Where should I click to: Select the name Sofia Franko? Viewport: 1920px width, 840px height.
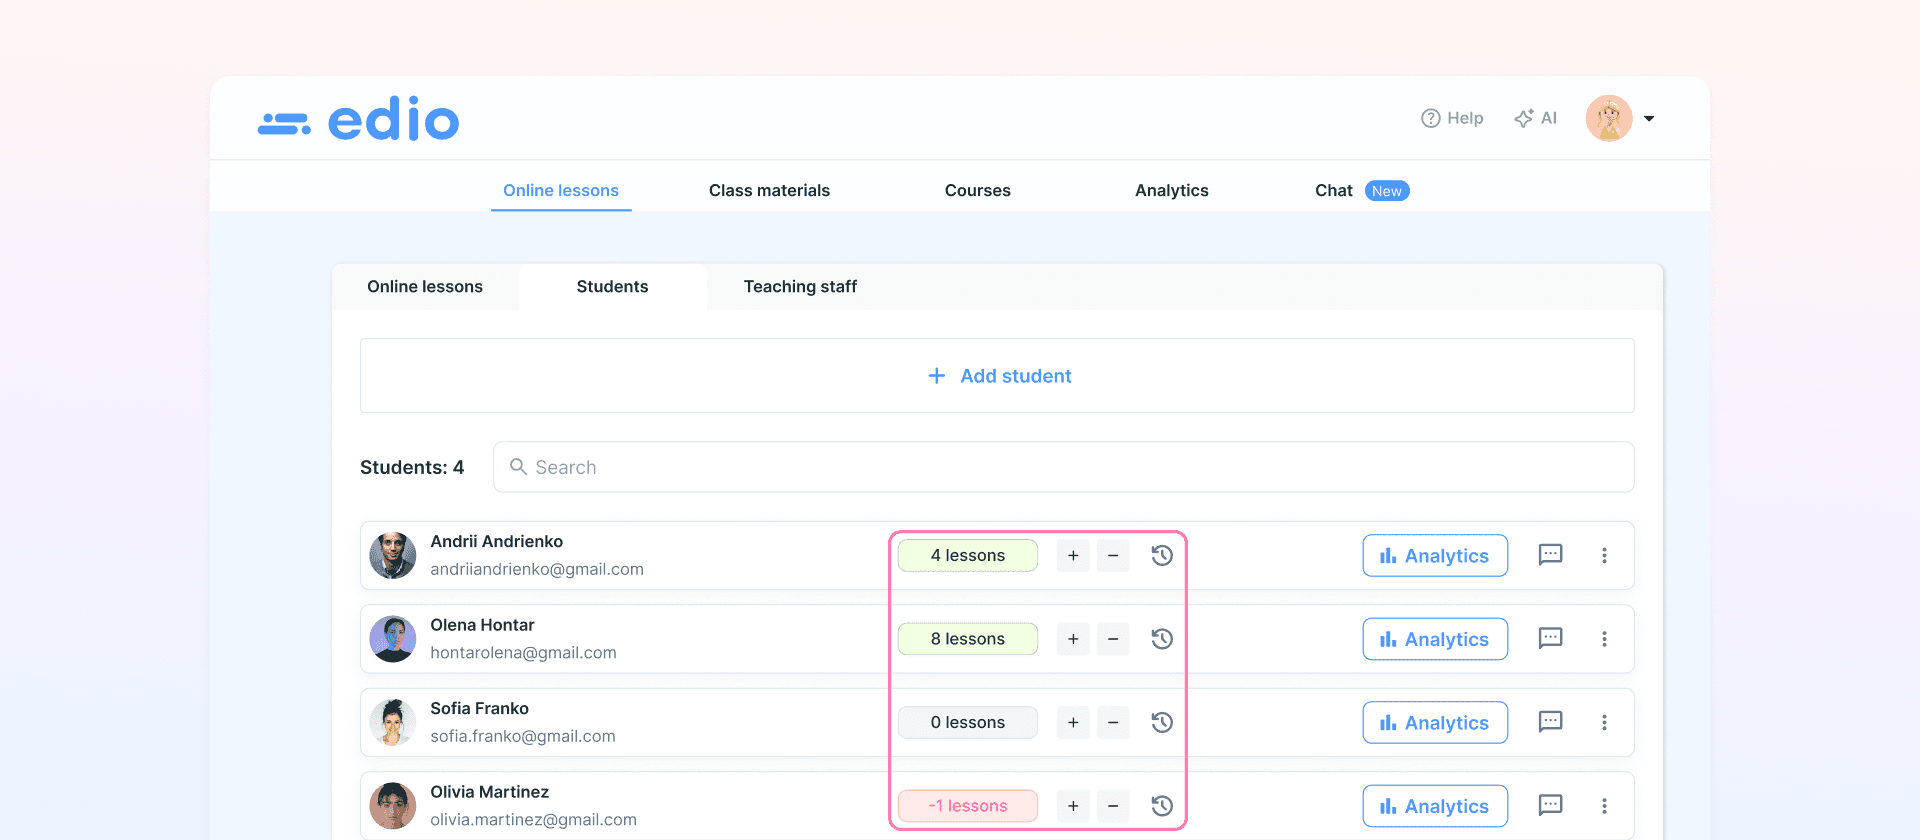[480, 708]
